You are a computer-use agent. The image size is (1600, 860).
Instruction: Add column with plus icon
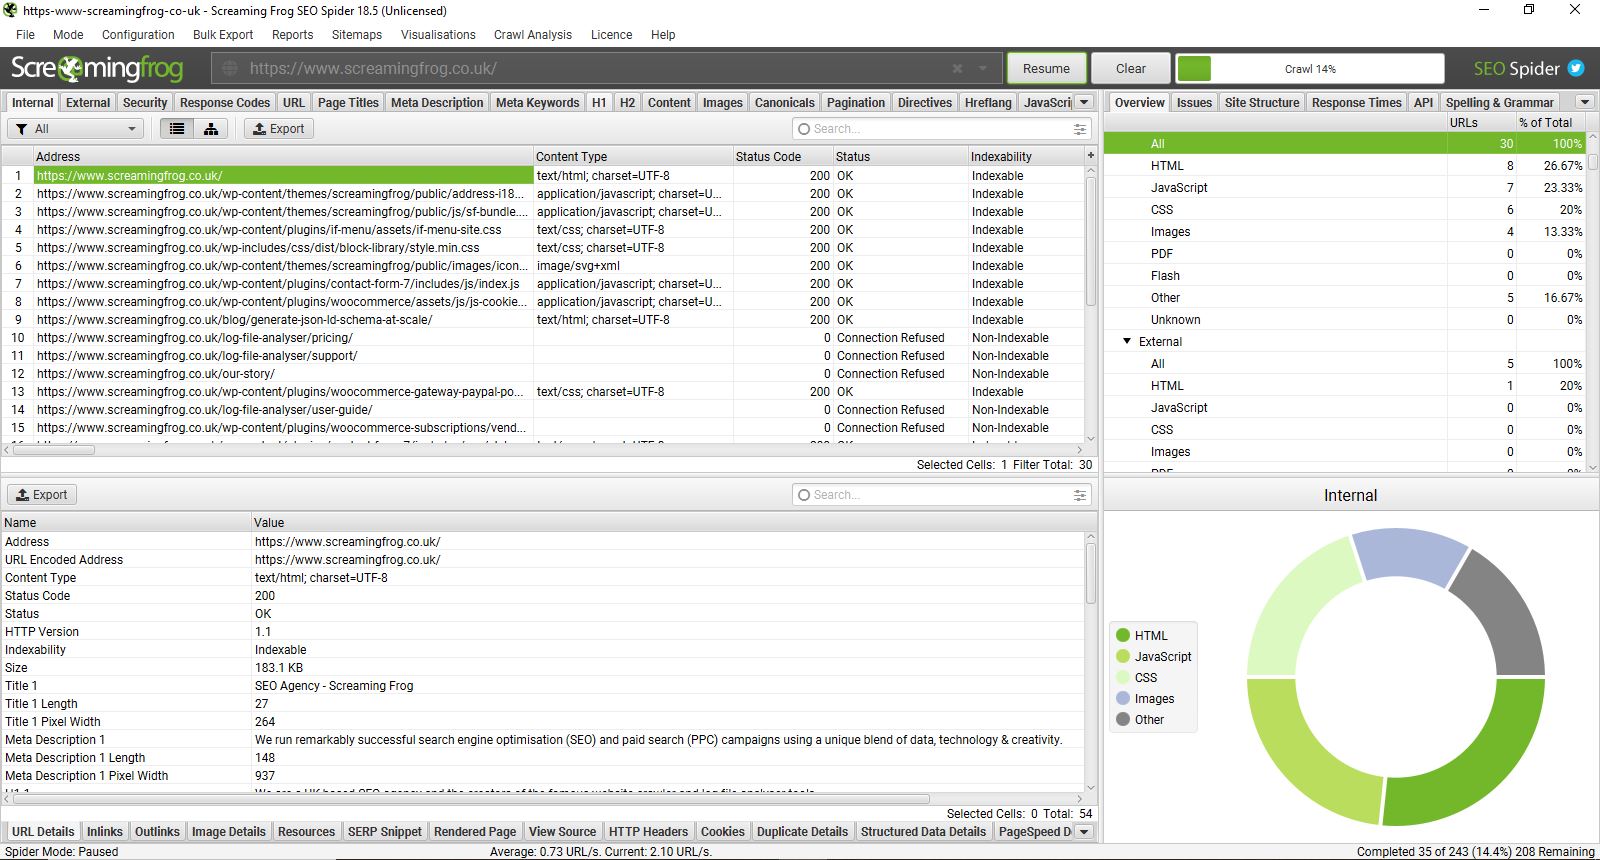coord(1091,156)
